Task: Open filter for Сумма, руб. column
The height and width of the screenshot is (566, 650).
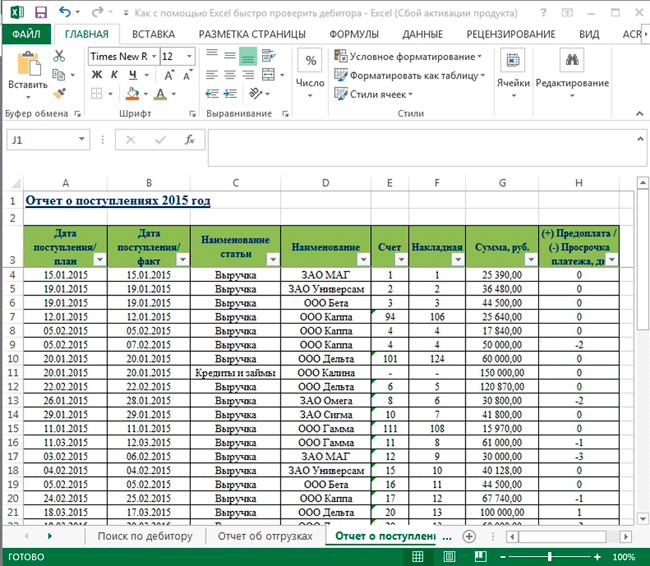Action: click(531, 260)
